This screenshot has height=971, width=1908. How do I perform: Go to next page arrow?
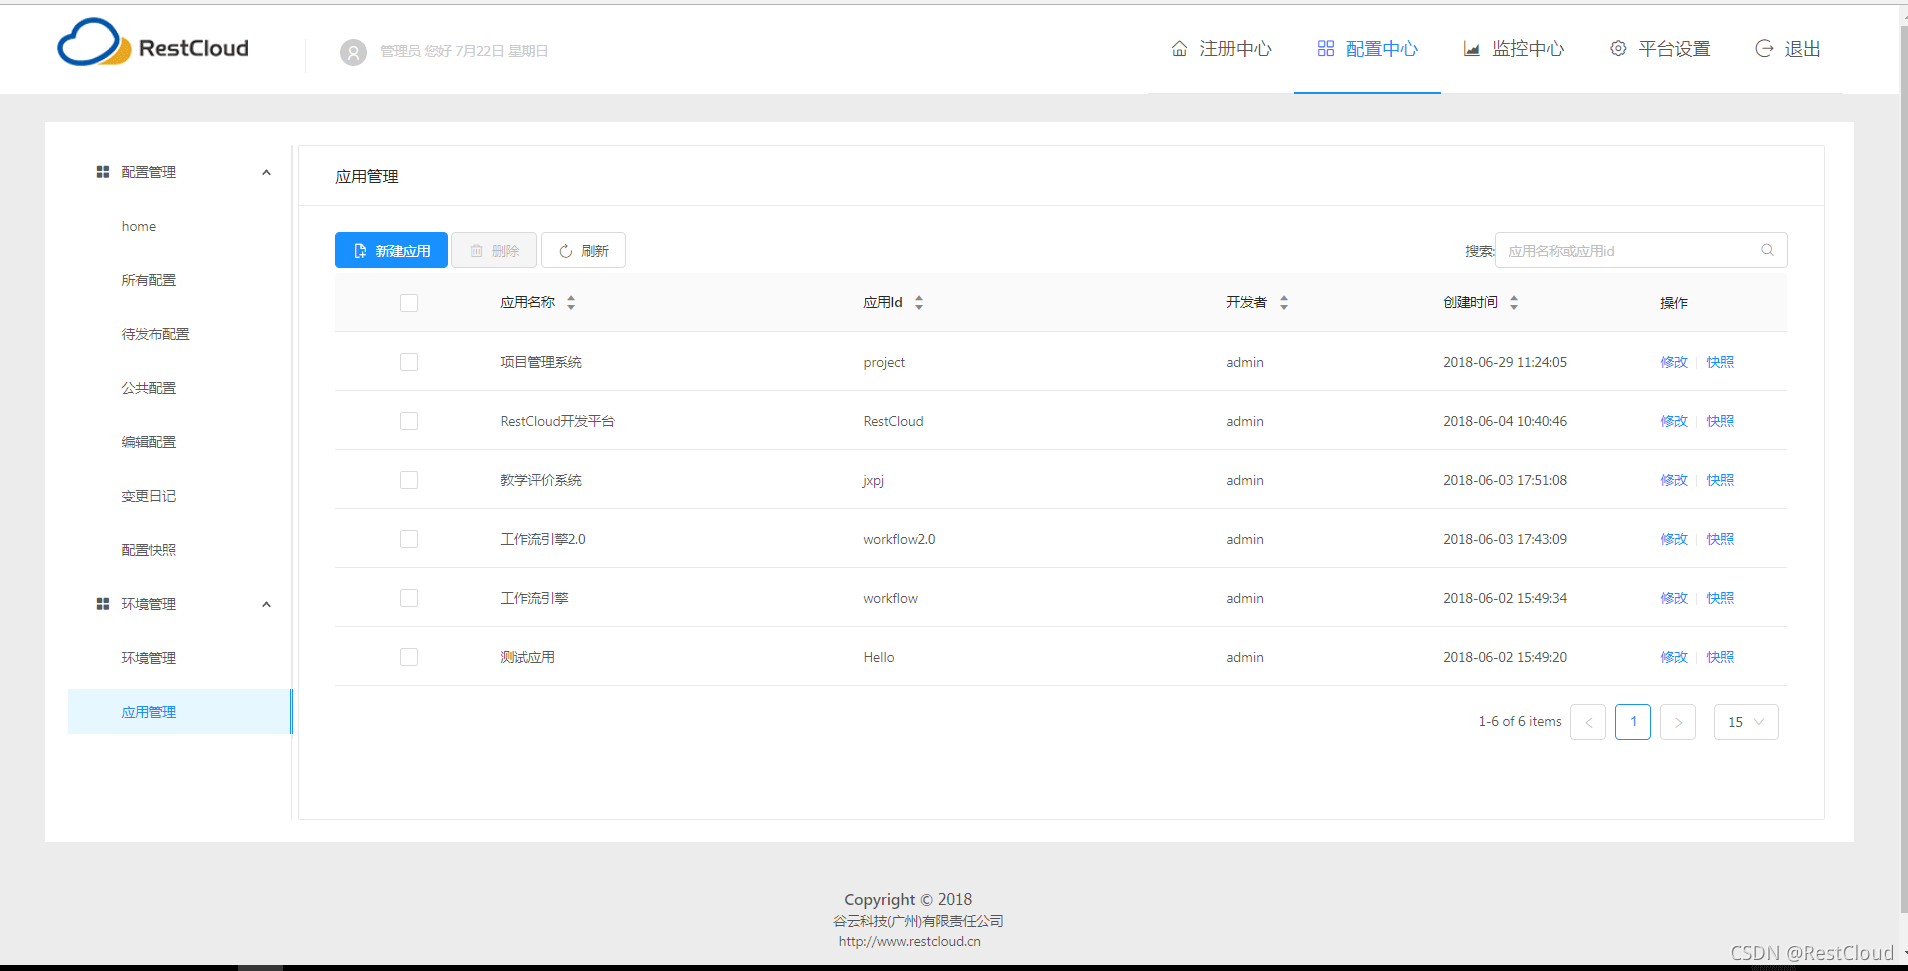(x=1678, y=722)
